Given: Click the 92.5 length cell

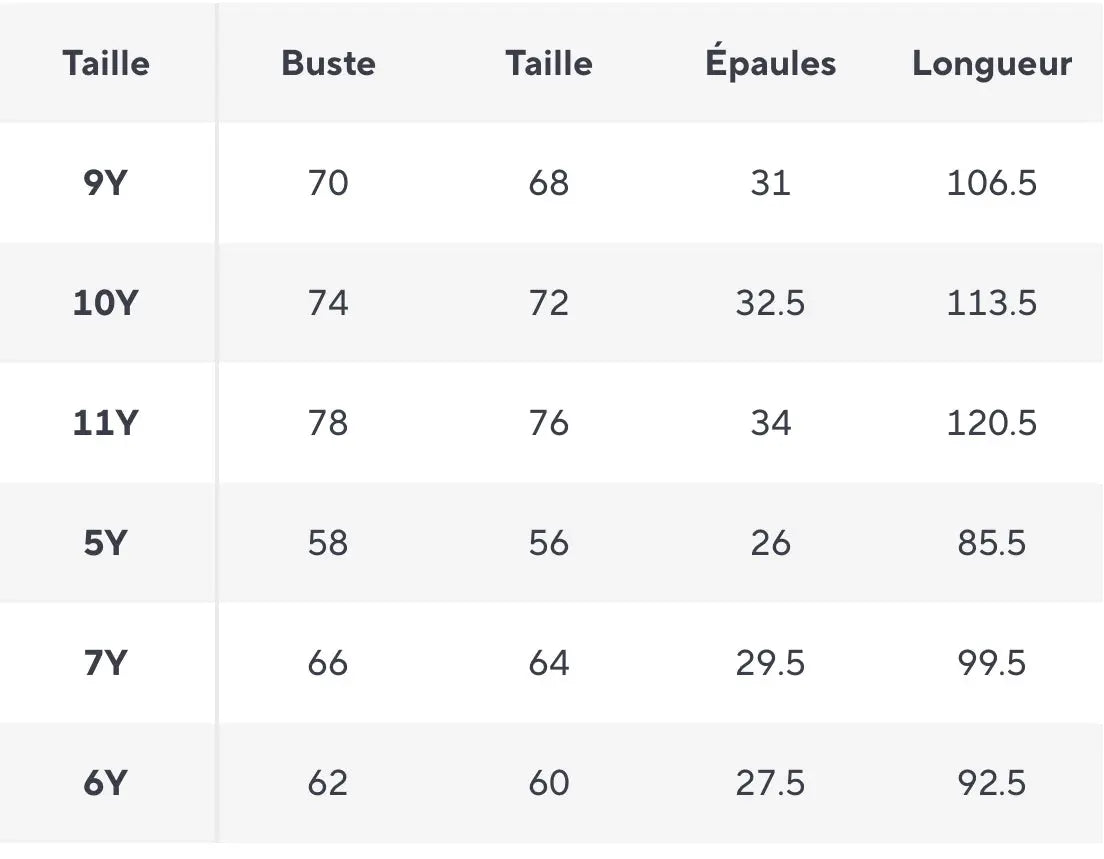Looking at the screenshot, I should (991, 783).
